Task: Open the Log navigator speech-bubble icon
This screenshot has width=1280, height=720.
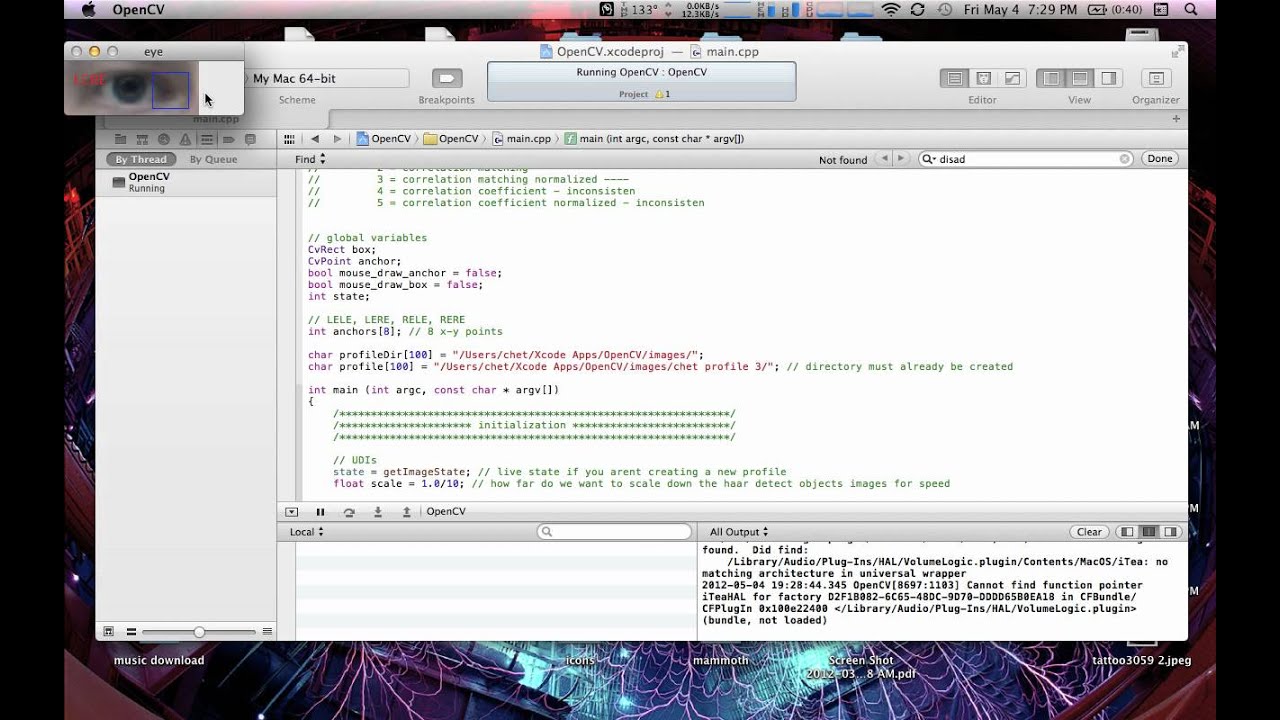Action: pyautogui.click(x=250, y=139)
